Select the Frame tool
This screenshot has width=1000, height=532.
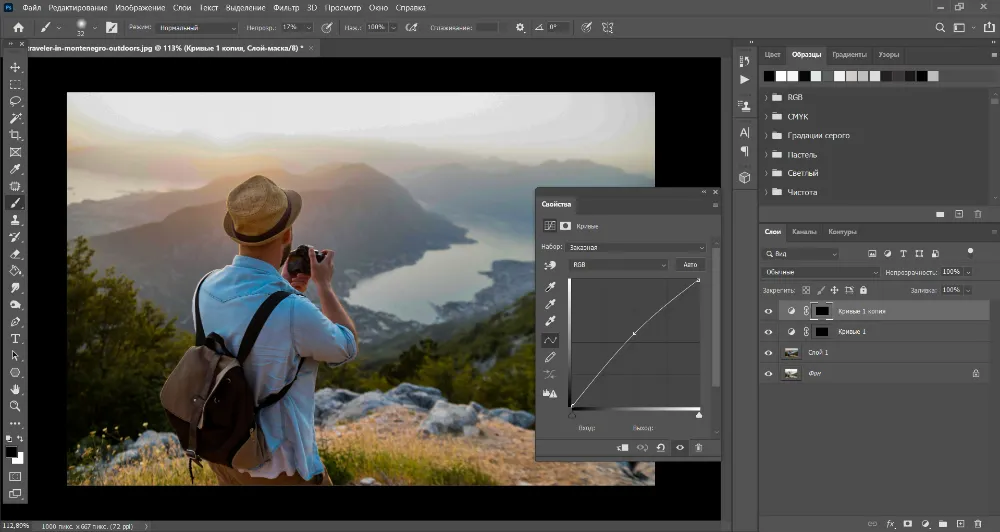click(15, 152)
